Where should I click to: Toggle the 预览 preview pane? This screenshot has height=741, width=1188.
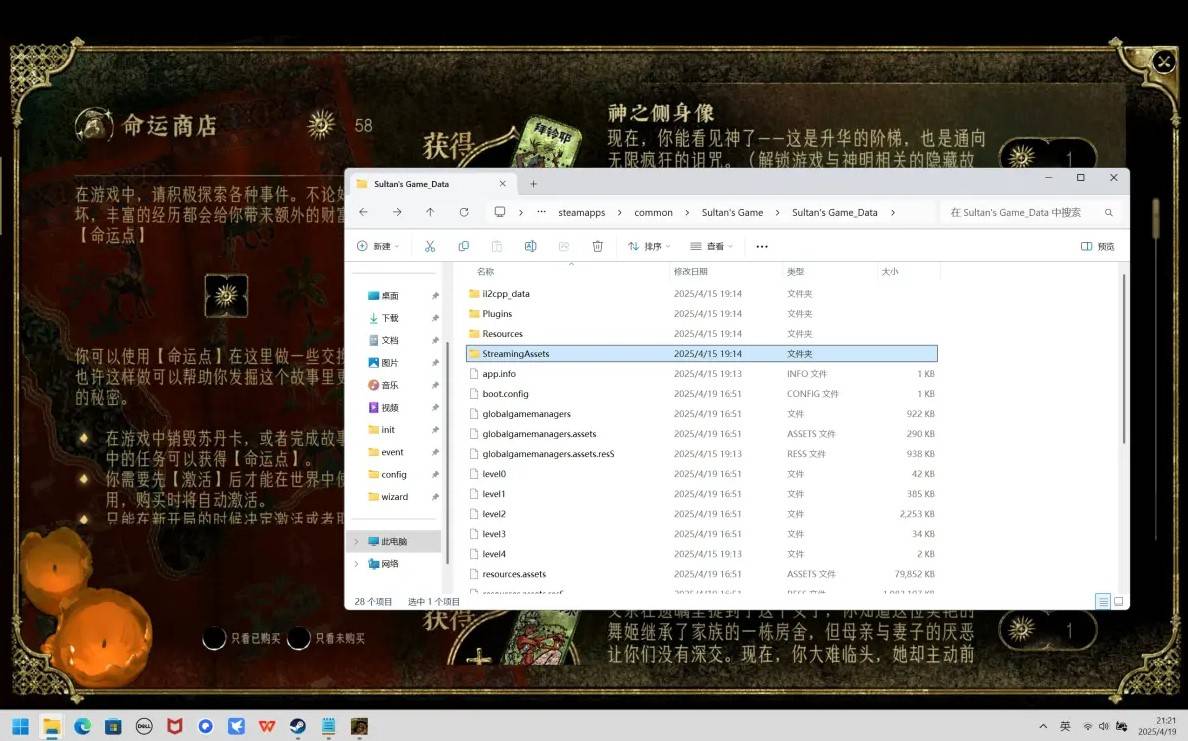pos(1093,245)
